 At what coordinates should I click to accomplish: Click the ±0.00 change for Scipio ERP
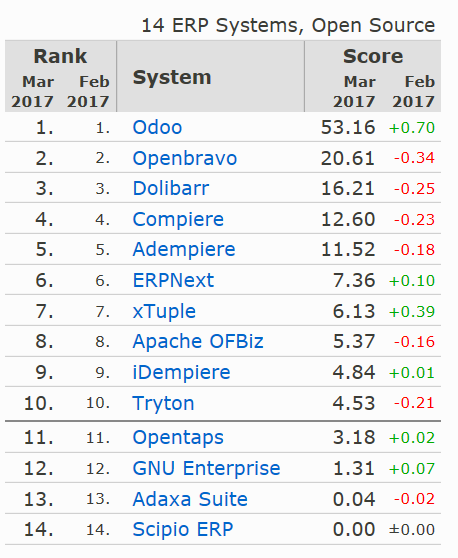pyautogui.click(x=412, y=530)
